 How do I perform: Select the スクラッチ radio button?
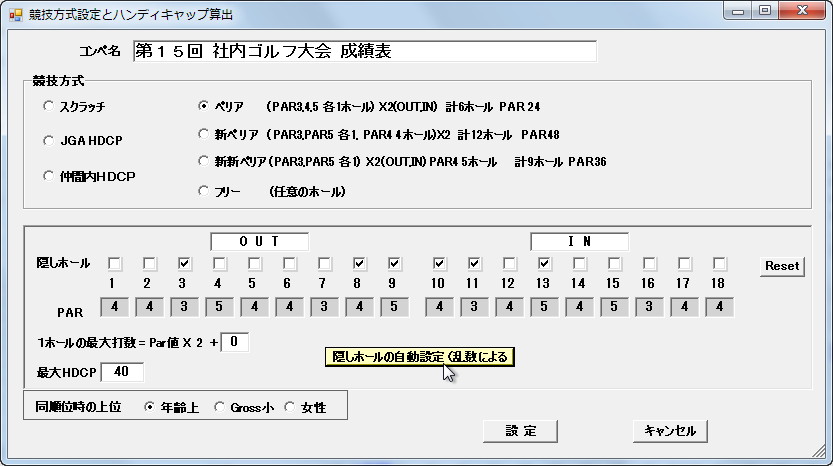(x=48, y=106)
